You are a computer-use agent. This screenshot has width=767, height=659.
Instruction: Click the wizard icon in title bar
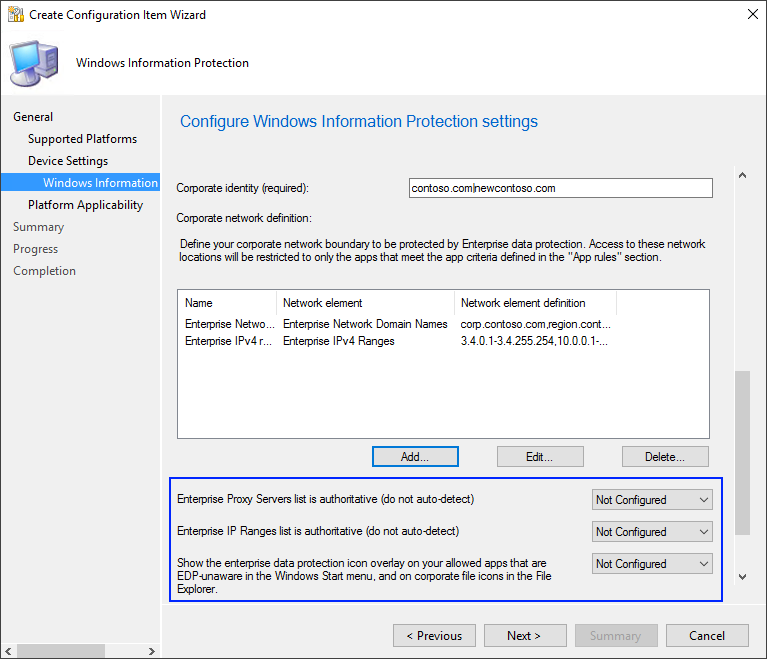15,15
